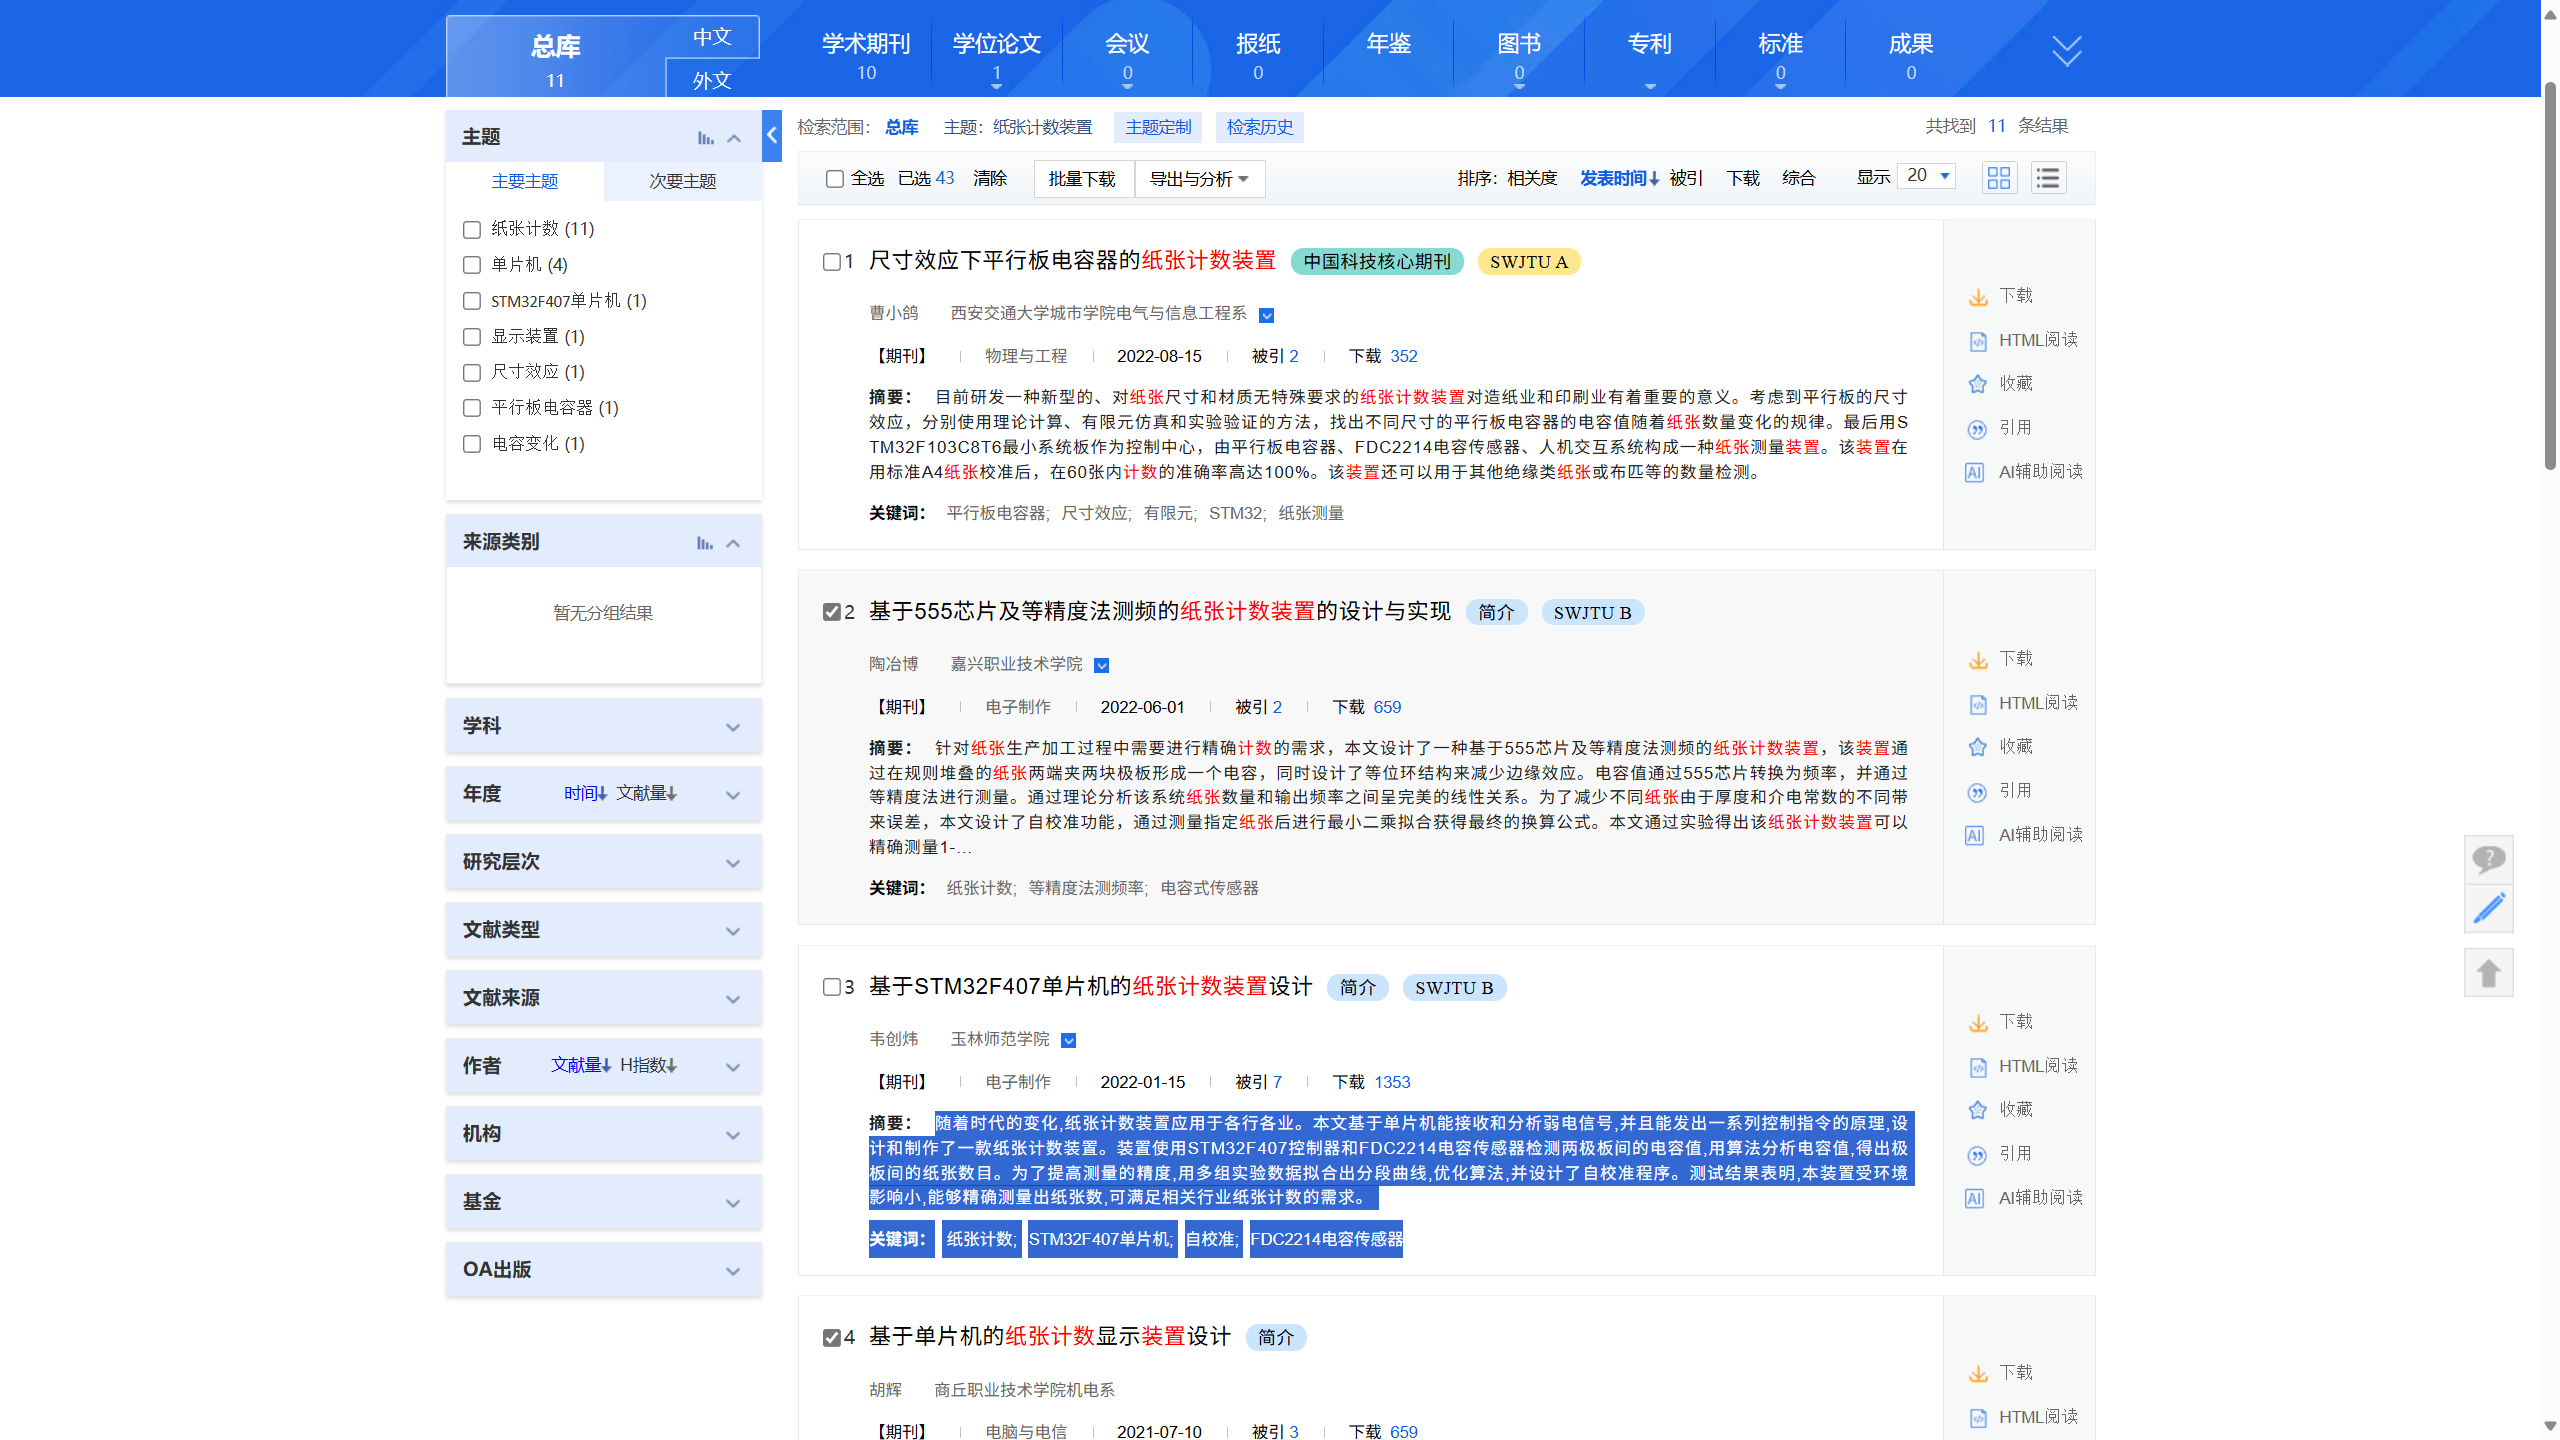
Task: Change results per page display dropdown 20
Action: (x=1927, y=176)
